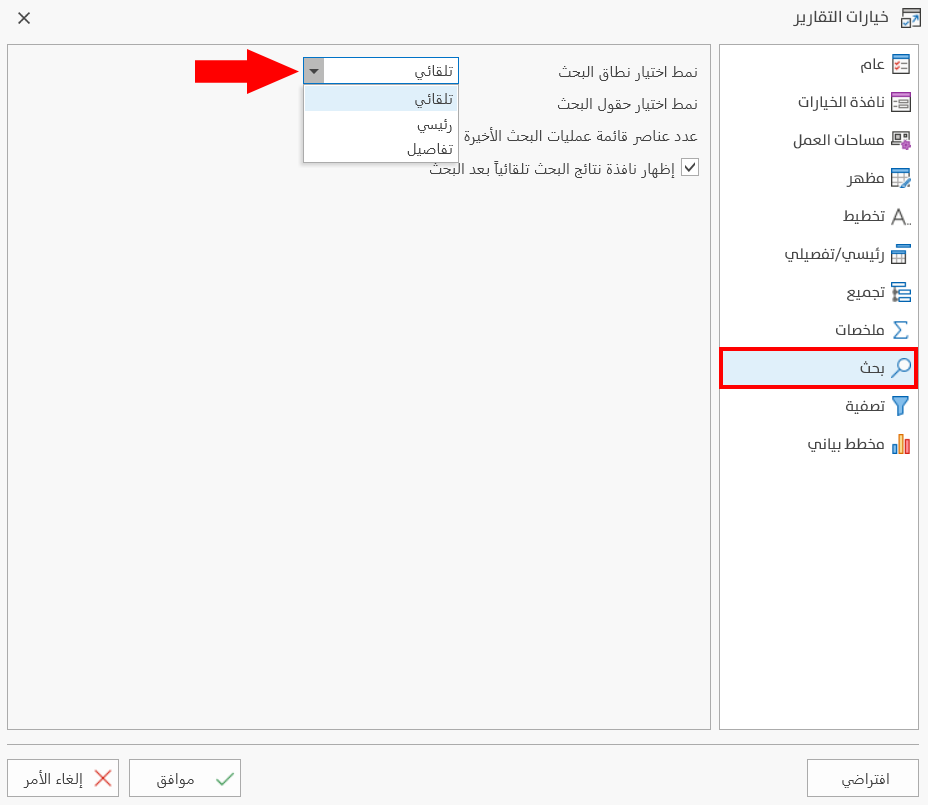Click the موافق button

(x=184, y=777)
